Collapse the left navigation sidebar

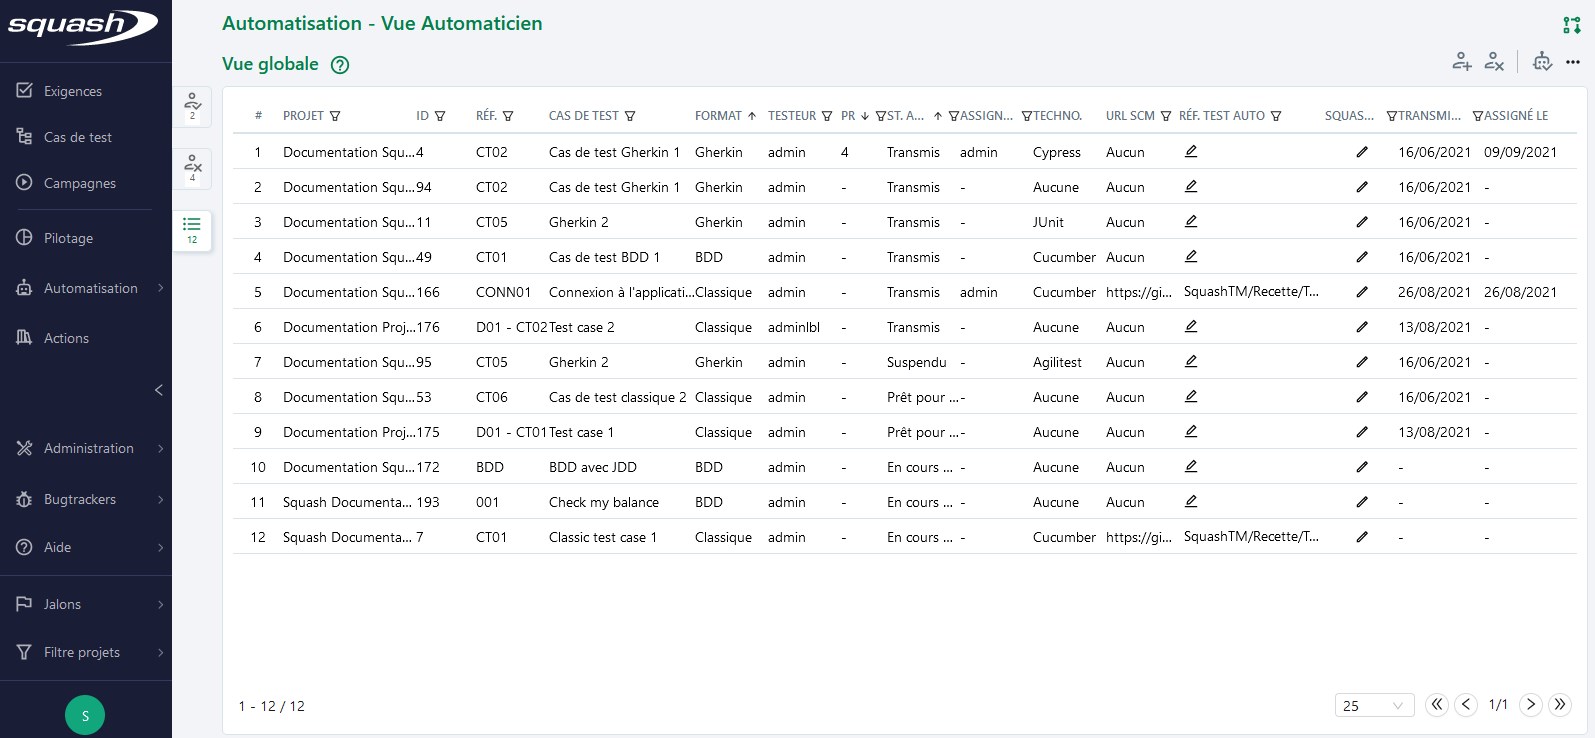point(158,390)
